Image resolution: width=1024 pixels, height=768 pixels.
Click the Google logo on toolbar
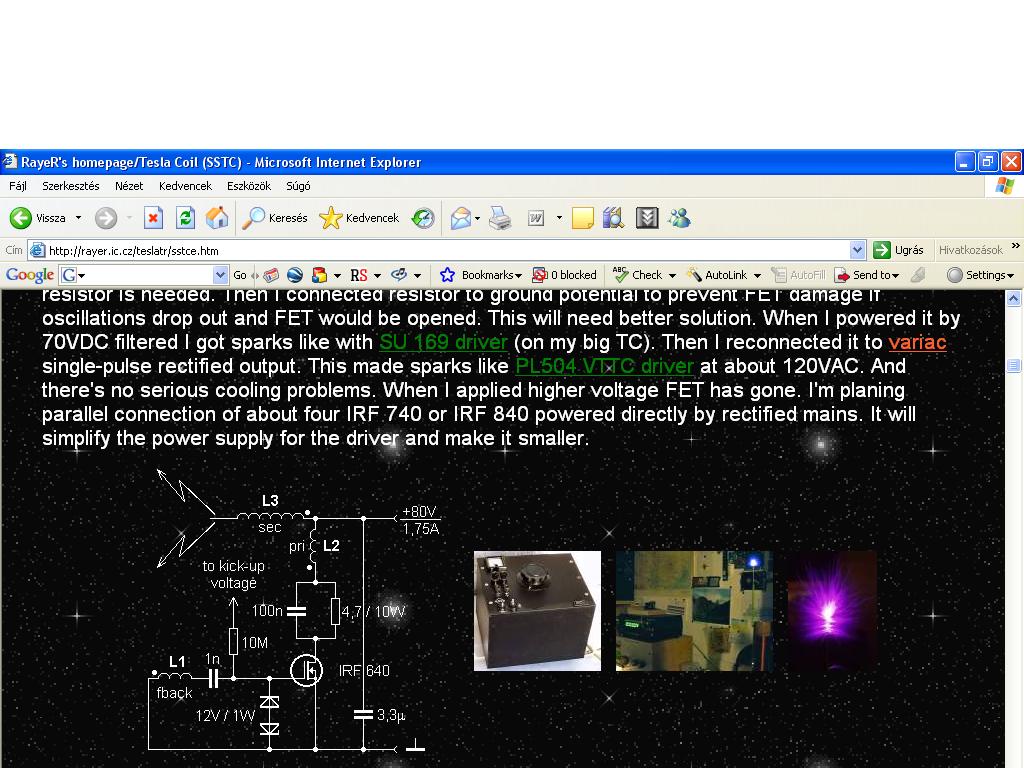tap(30, 275)
